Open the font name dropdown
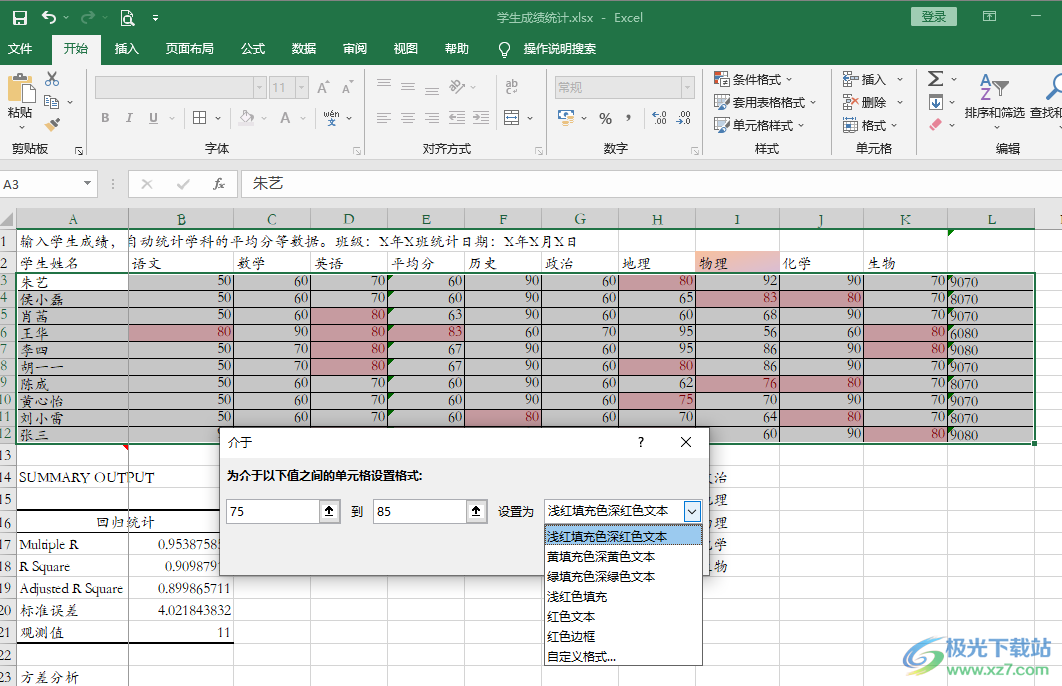Screen dimensions: 1062x686 coord(259,87)
